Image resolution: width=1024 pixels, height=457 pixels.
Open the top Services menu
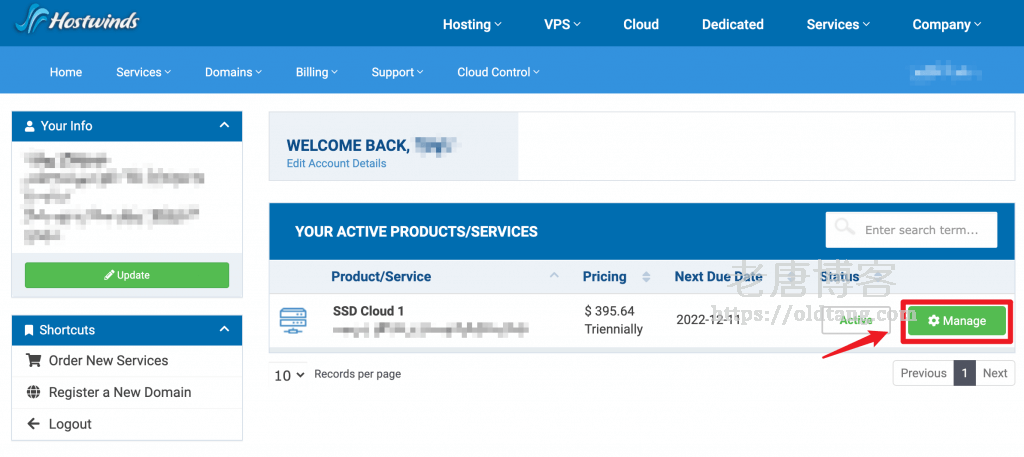tap(839, 24)
